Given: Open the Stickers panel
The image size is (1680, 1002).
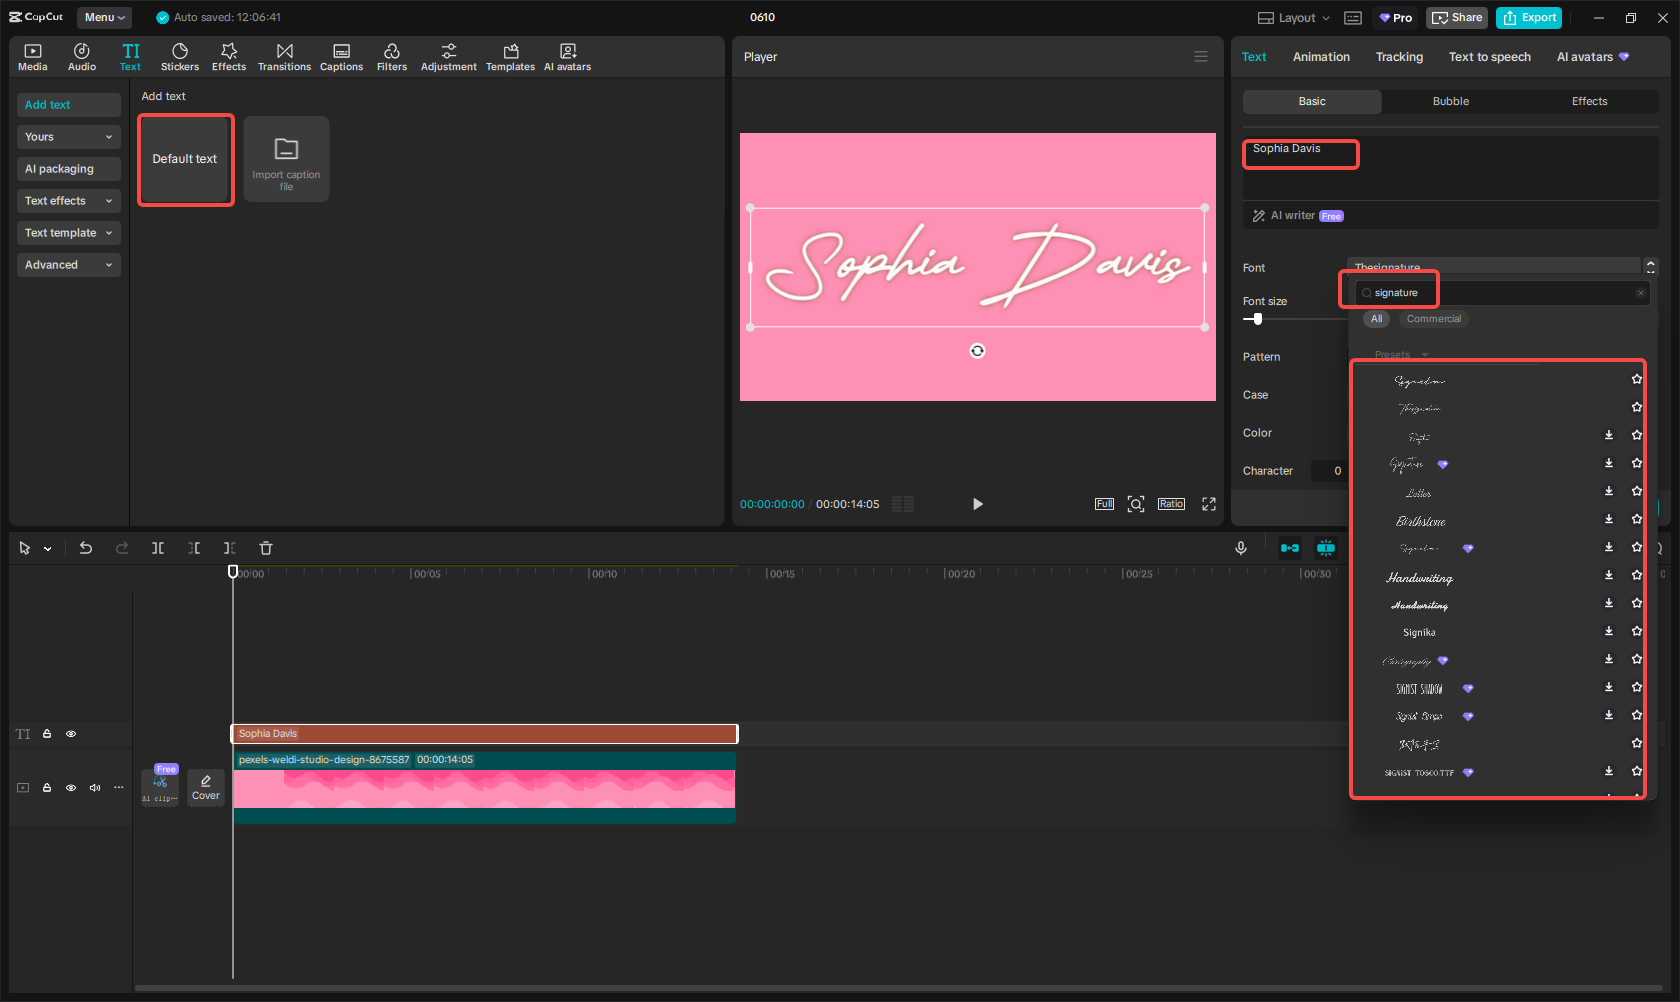Looking at the screenshot, I should tap(180, 55).
